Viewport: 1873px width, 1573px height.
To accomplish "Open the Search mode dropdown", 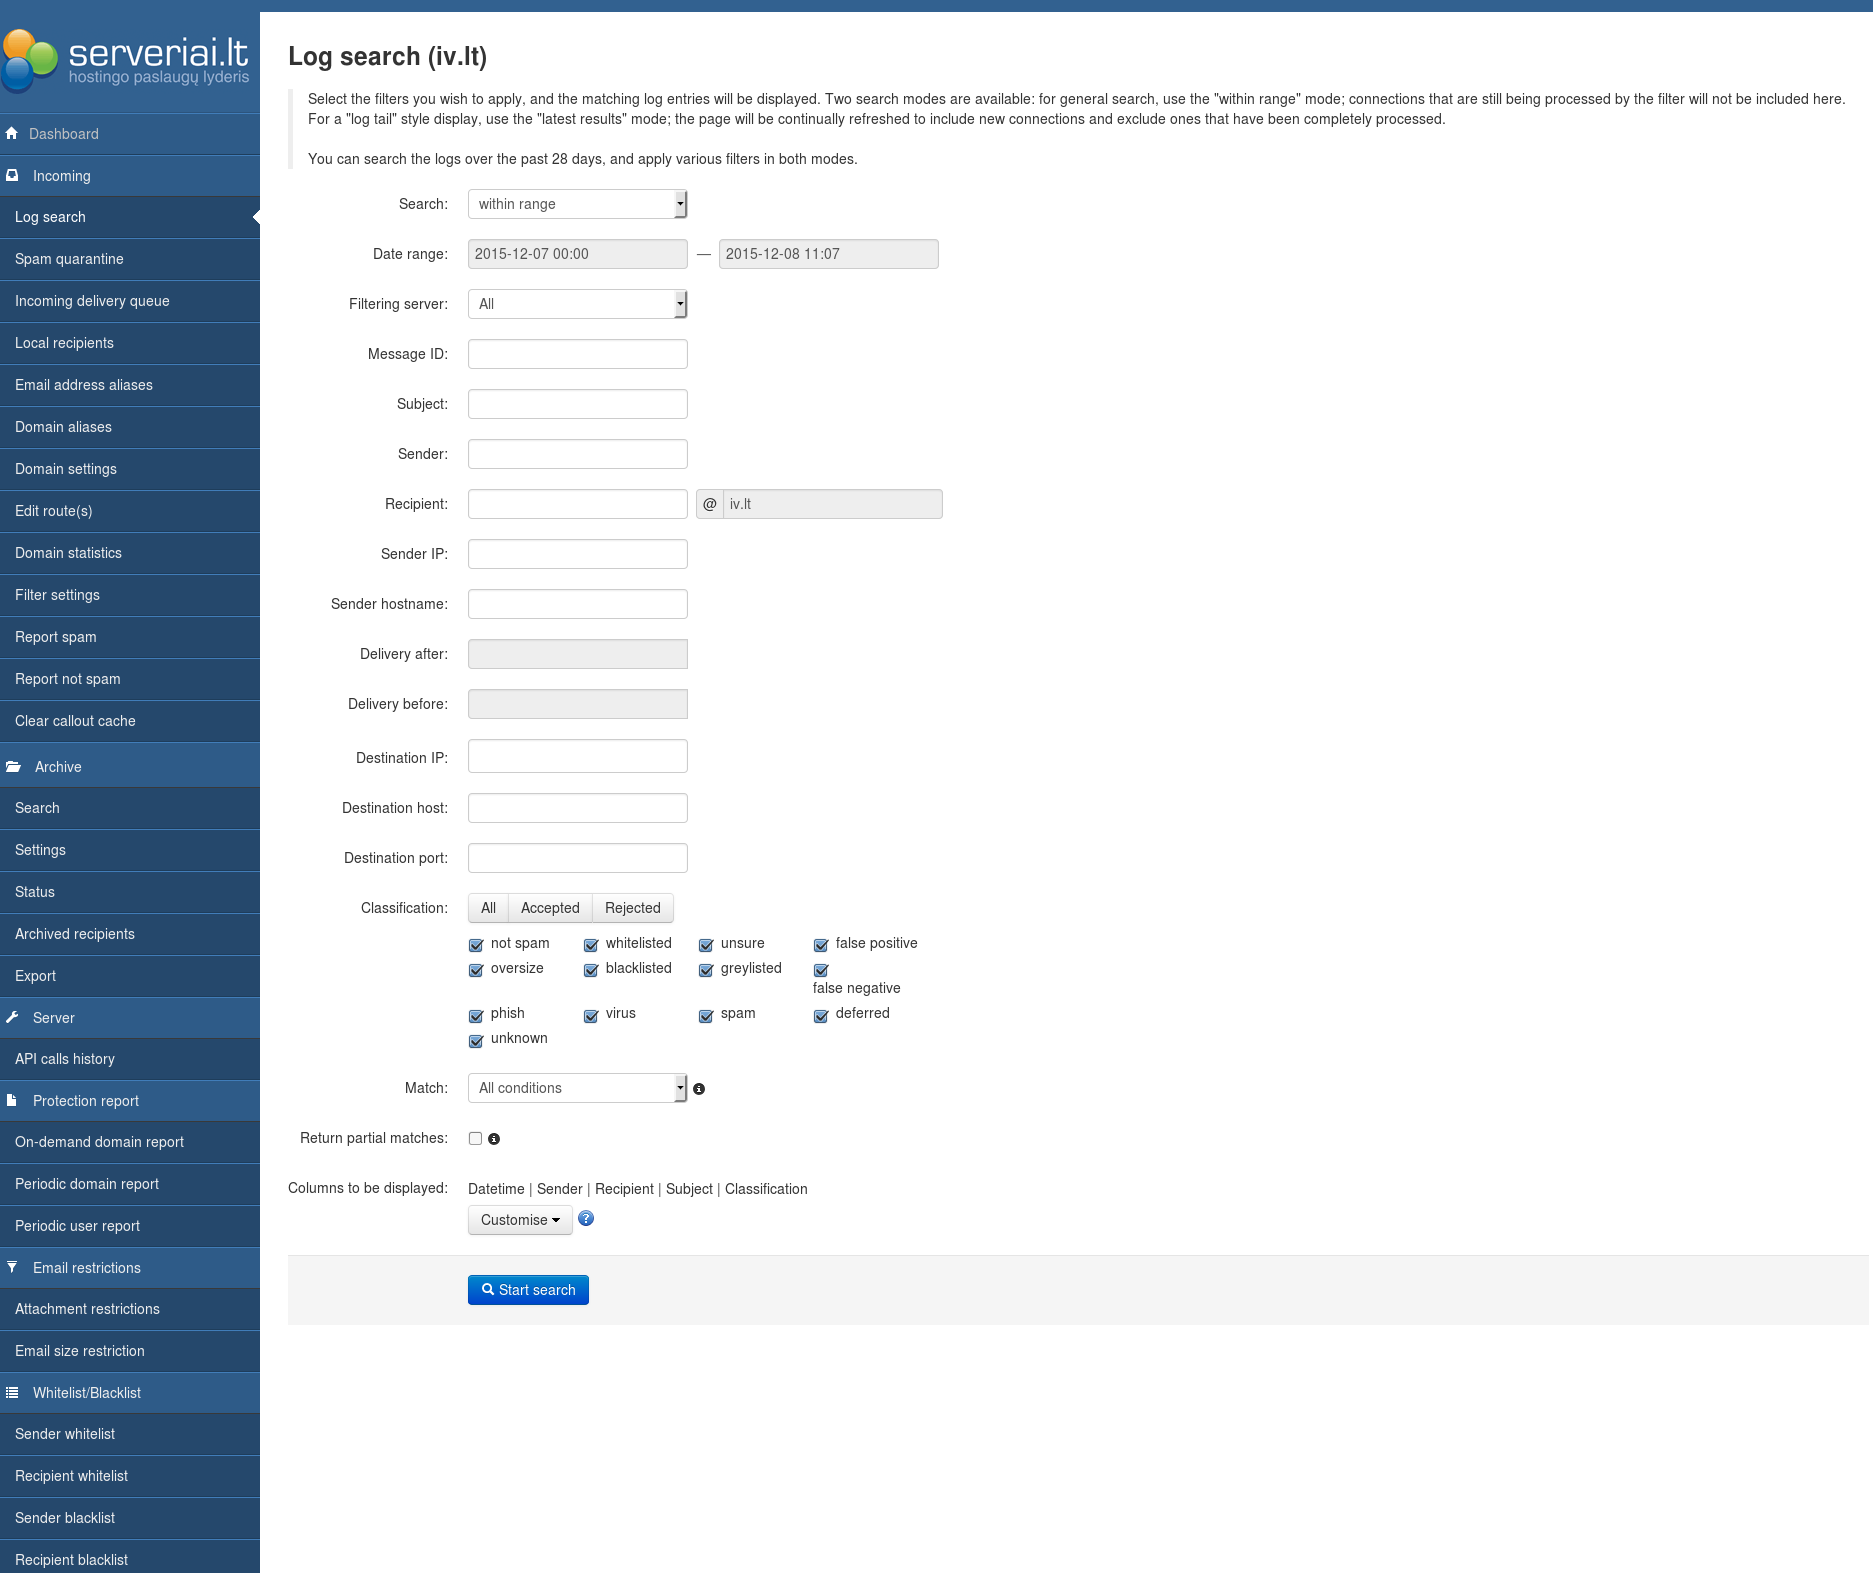I will (577, 204).
